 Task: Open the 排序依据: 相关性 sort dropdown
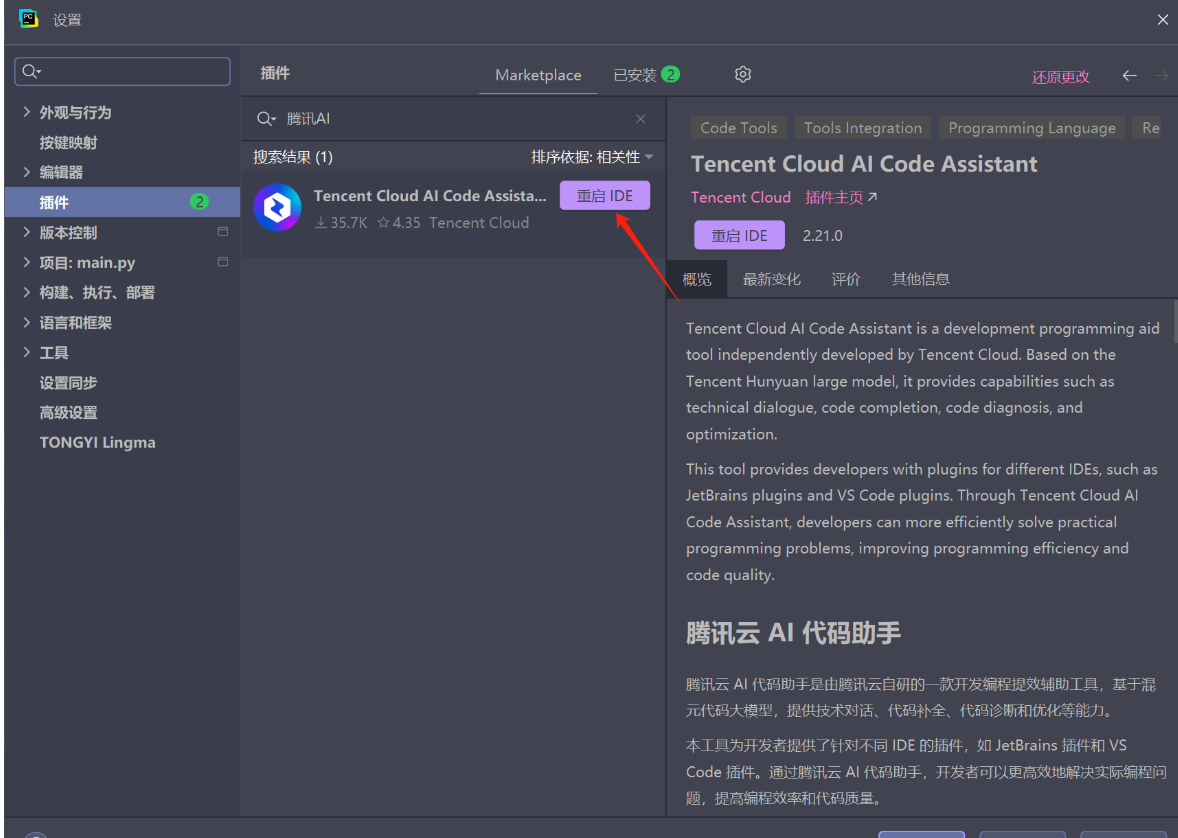point(592,157)
